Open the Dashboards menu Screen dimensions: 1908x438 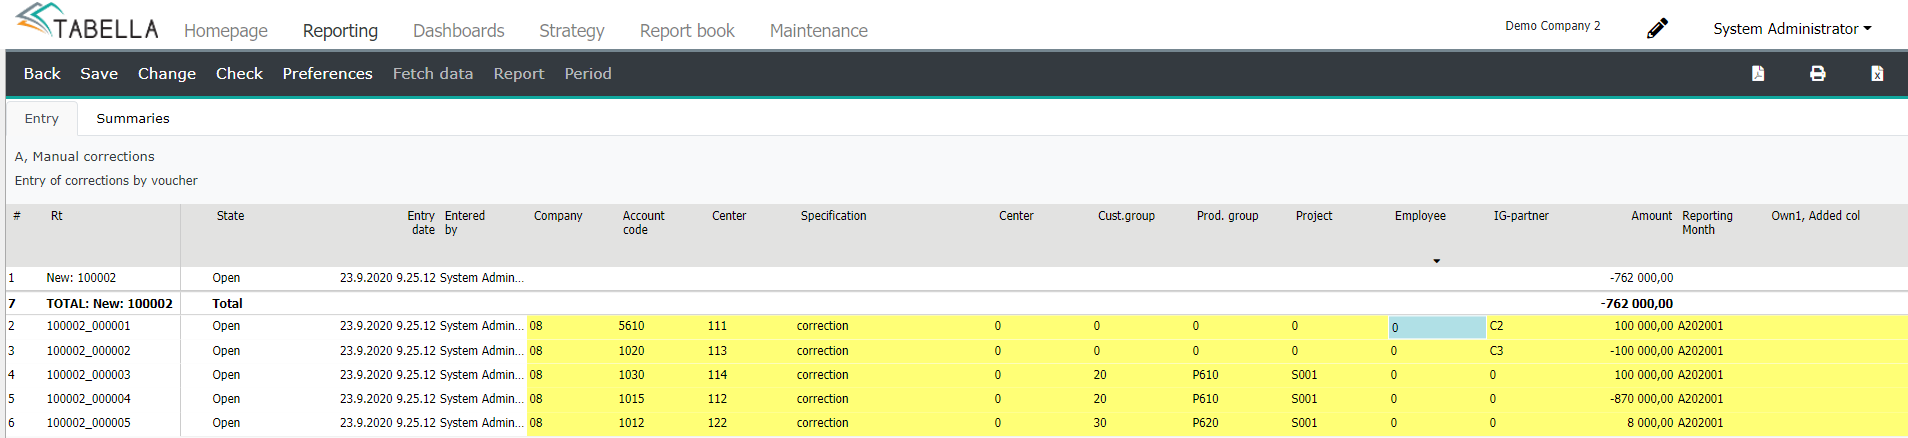pyautogui.click(x=459, y=31)
